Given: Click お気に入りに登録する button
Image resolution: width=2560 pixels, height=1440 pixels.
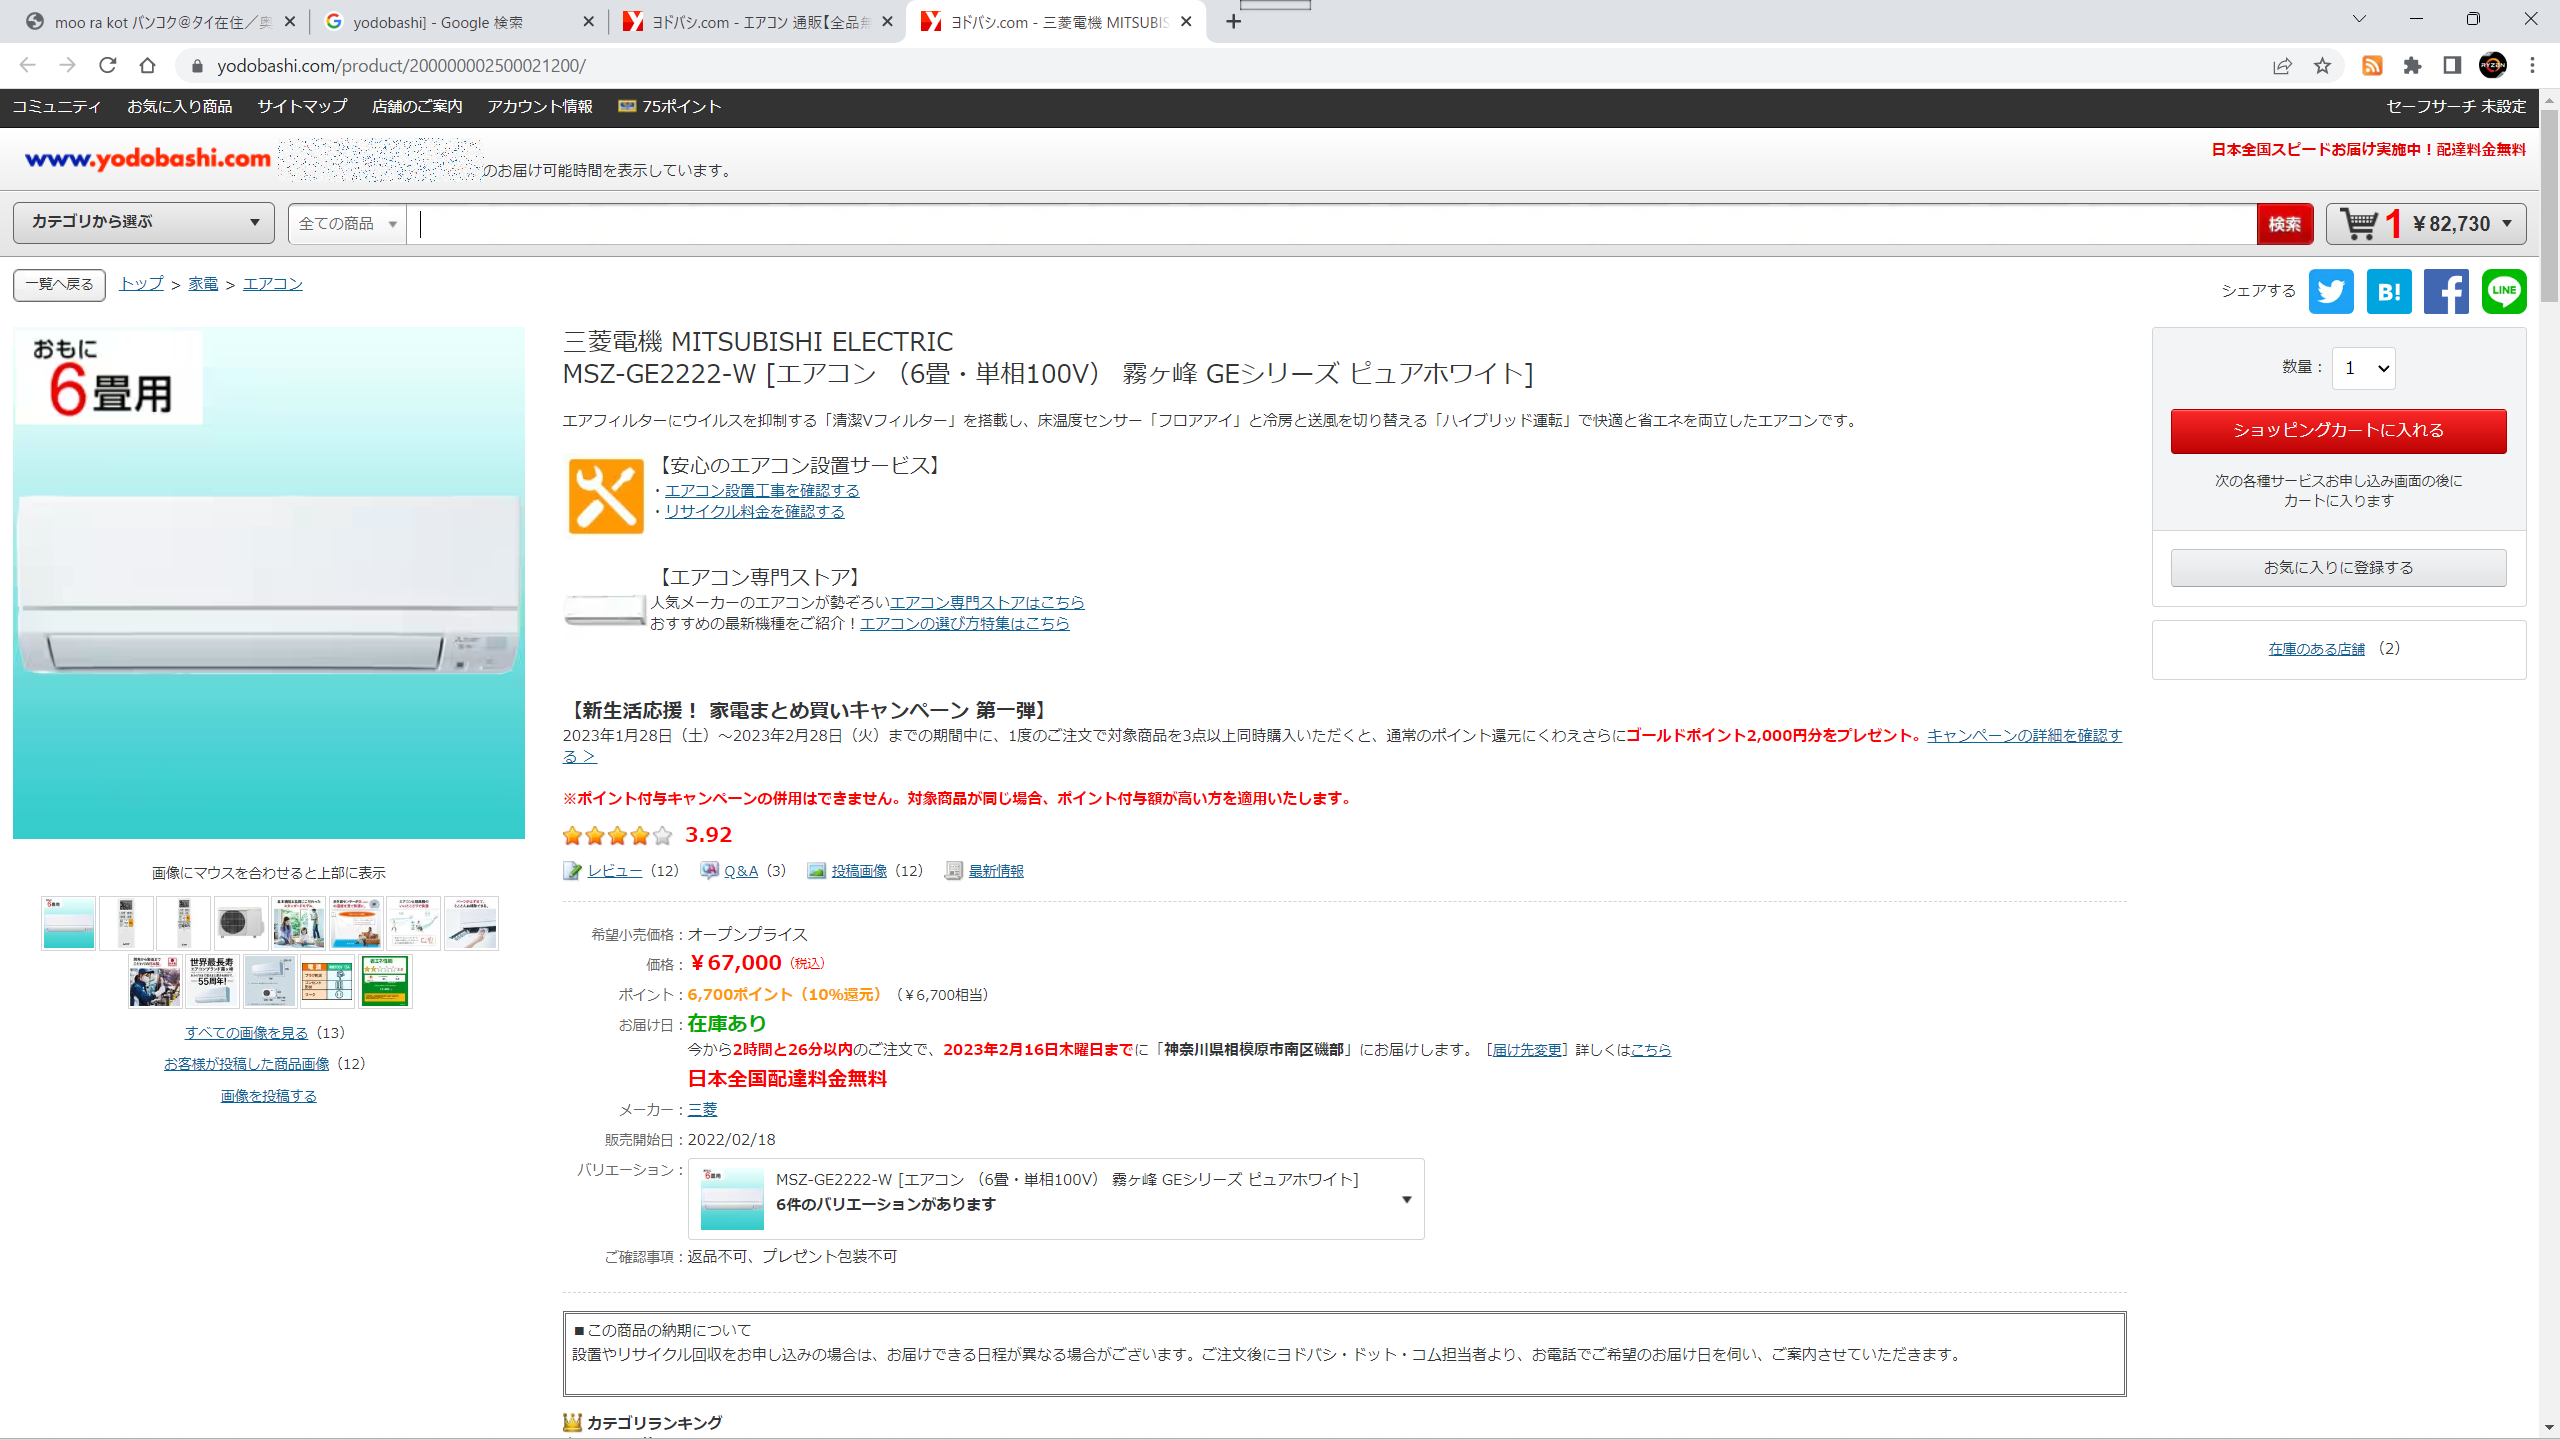Looking at the screenshot, I should (x=2338, y=568).
